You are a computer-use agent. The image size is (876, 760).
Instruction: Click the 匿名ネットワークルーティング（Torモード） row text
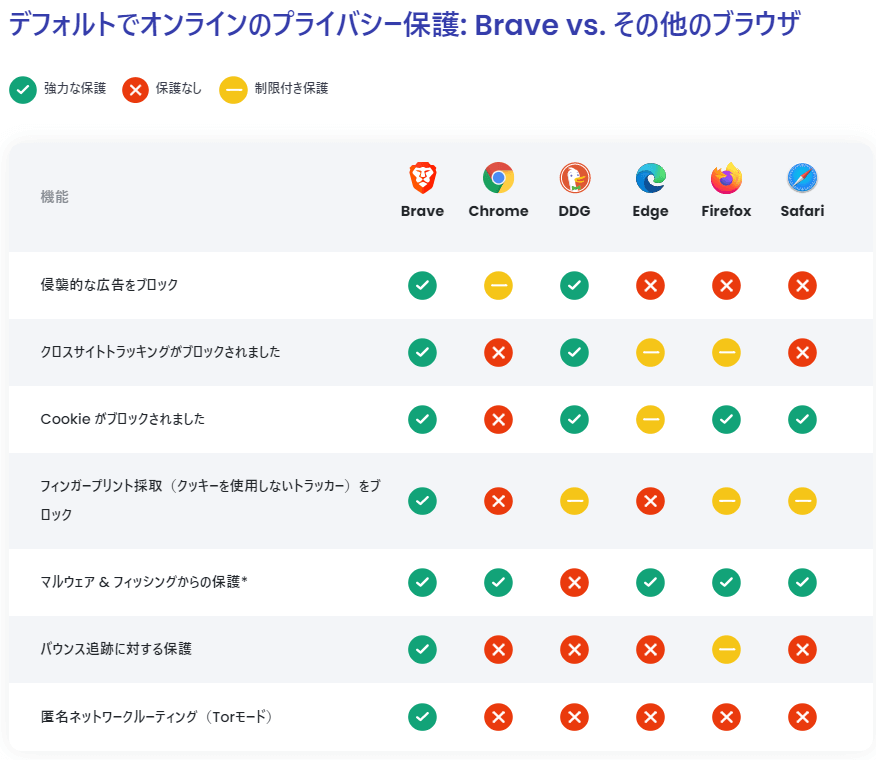(x=156, y=716)
